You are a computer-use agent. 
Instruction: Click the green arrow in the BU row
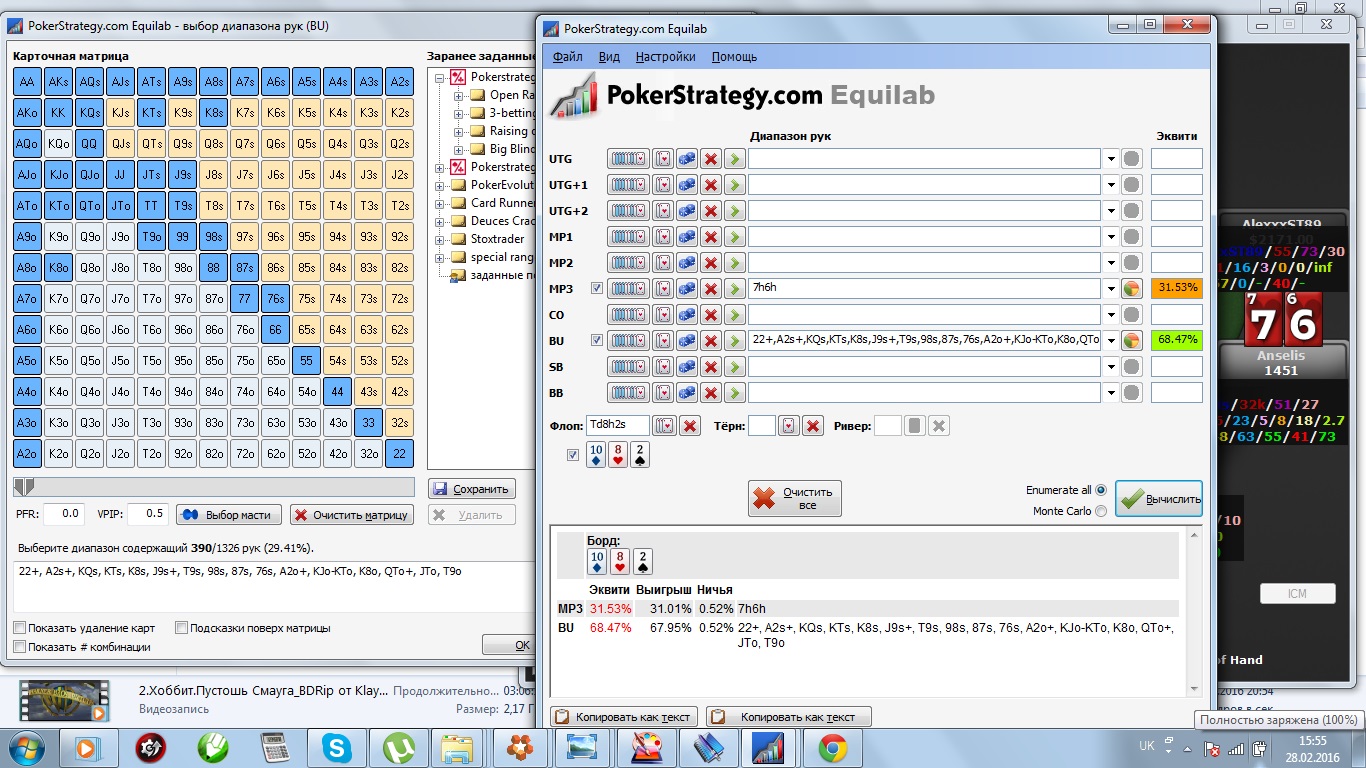734,341
